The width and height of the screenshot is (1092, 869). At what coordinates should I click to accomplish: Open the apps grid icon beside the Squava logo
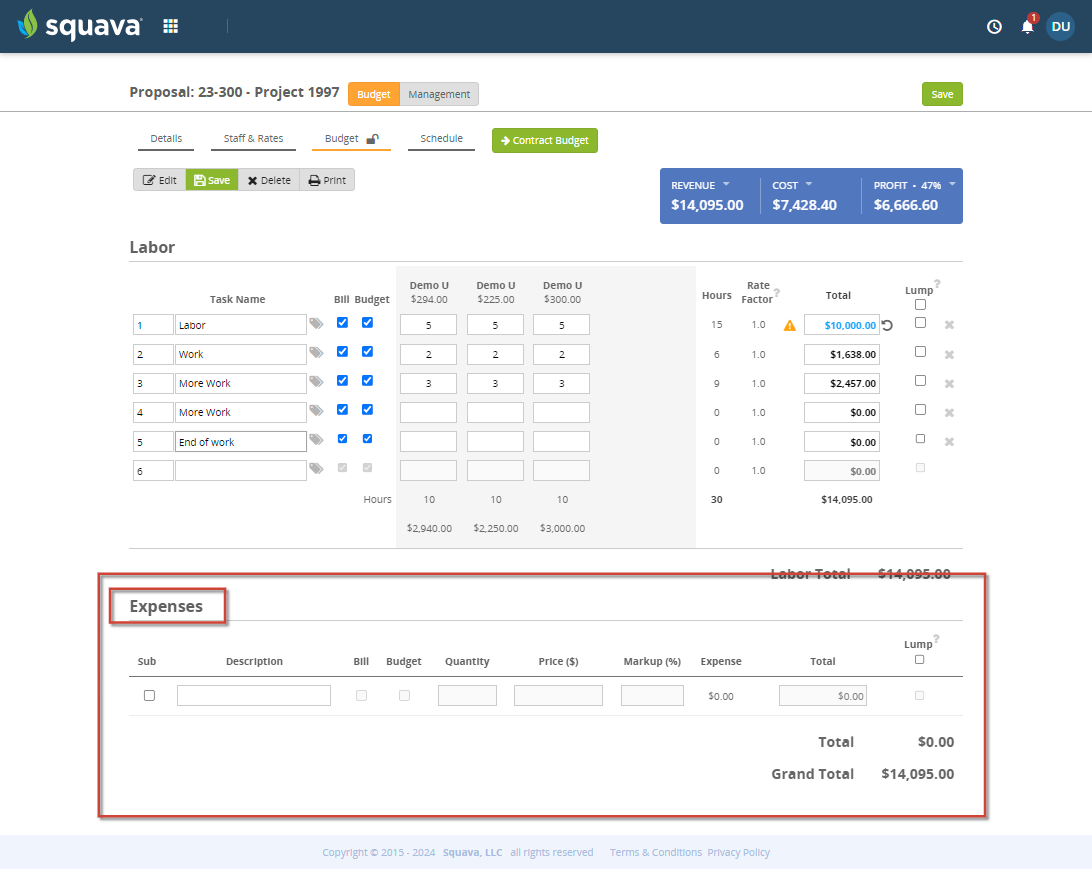pyautogui.click(x=170, y=25)
